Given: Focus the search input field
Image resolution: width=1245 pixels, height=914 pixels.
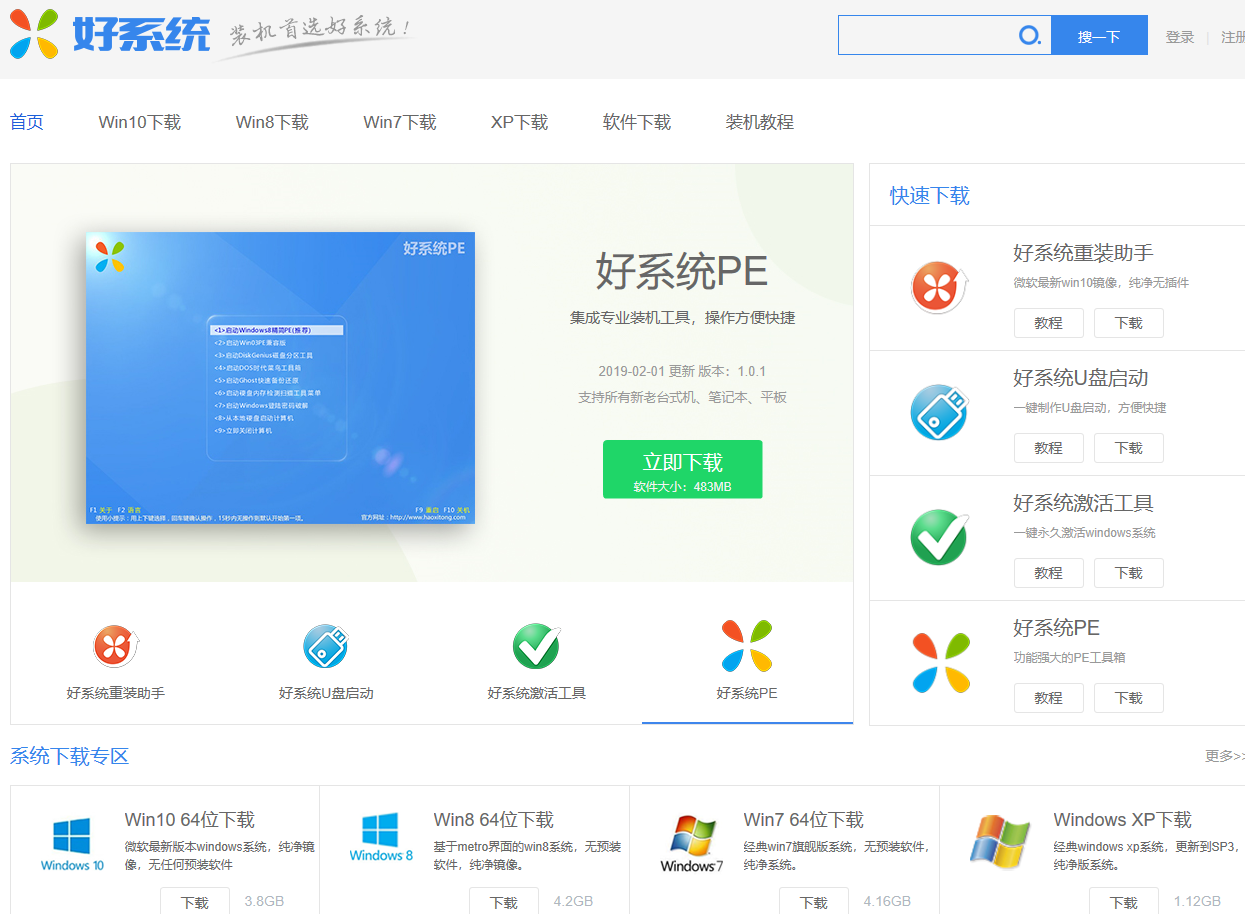Looking at the screenshot, I should [925, 36].
